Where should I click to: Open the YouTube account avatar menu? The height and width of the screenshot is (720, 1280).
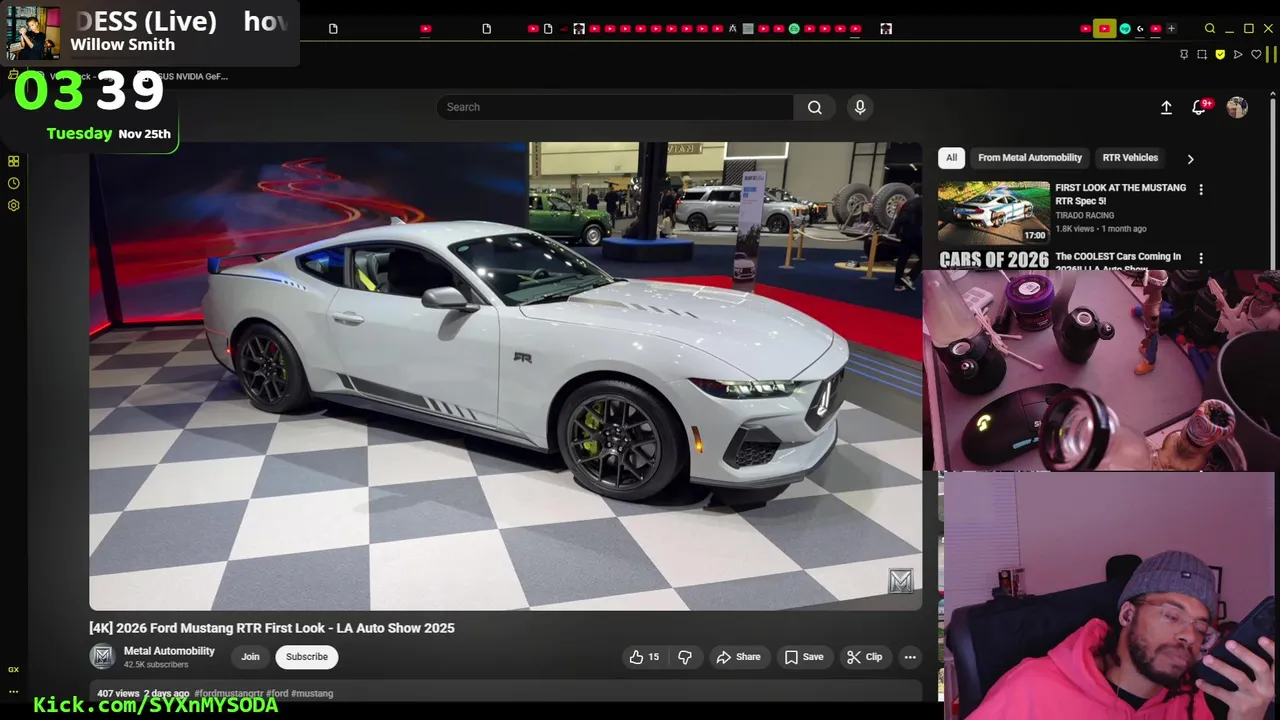(x=1237, y=107)
